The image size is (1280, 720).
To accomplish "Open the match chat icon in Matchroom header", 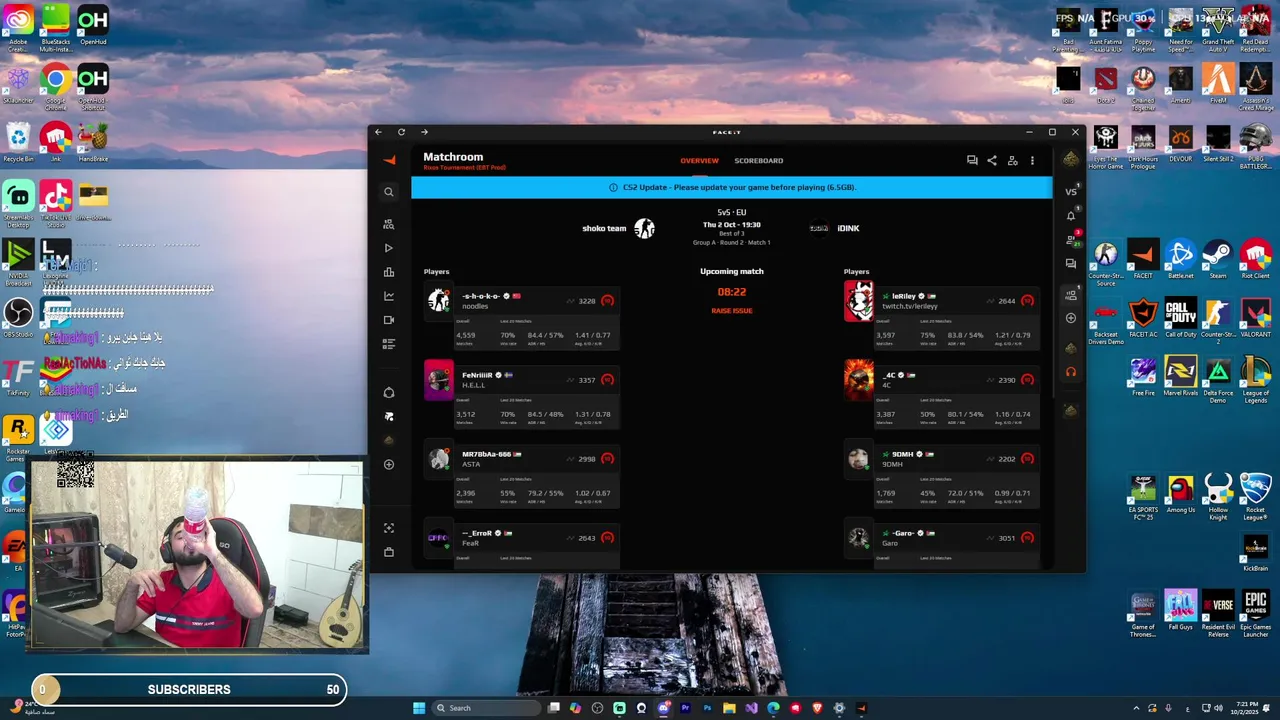I will coord(971,160).
